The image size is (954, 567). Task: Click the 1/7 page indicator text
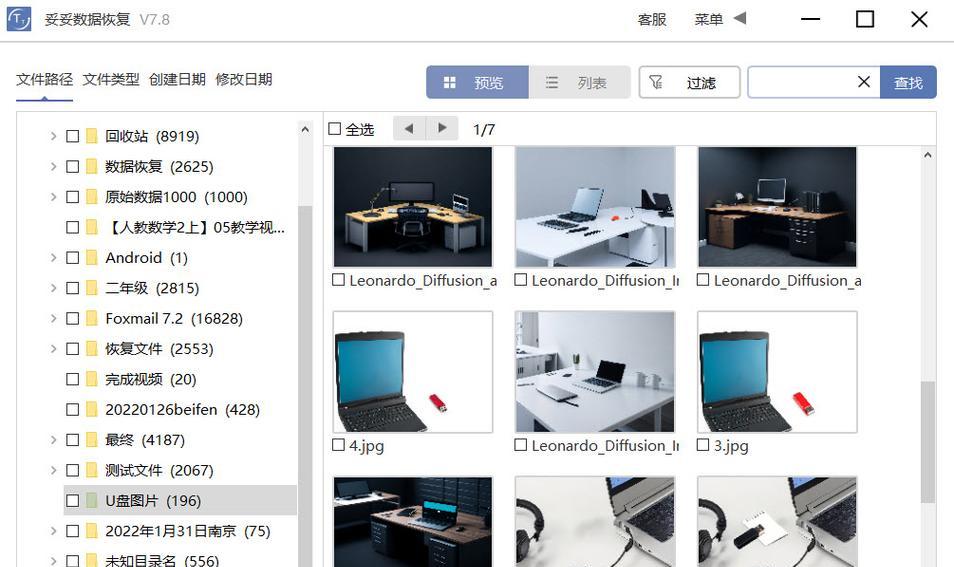[484, 129]
